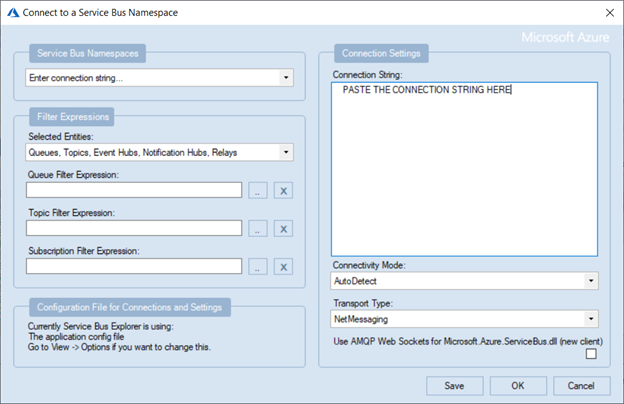This screenshot has width=624, height=404.
Task: Click the Queue Filter Expression text field
Action: coord(134,190)
